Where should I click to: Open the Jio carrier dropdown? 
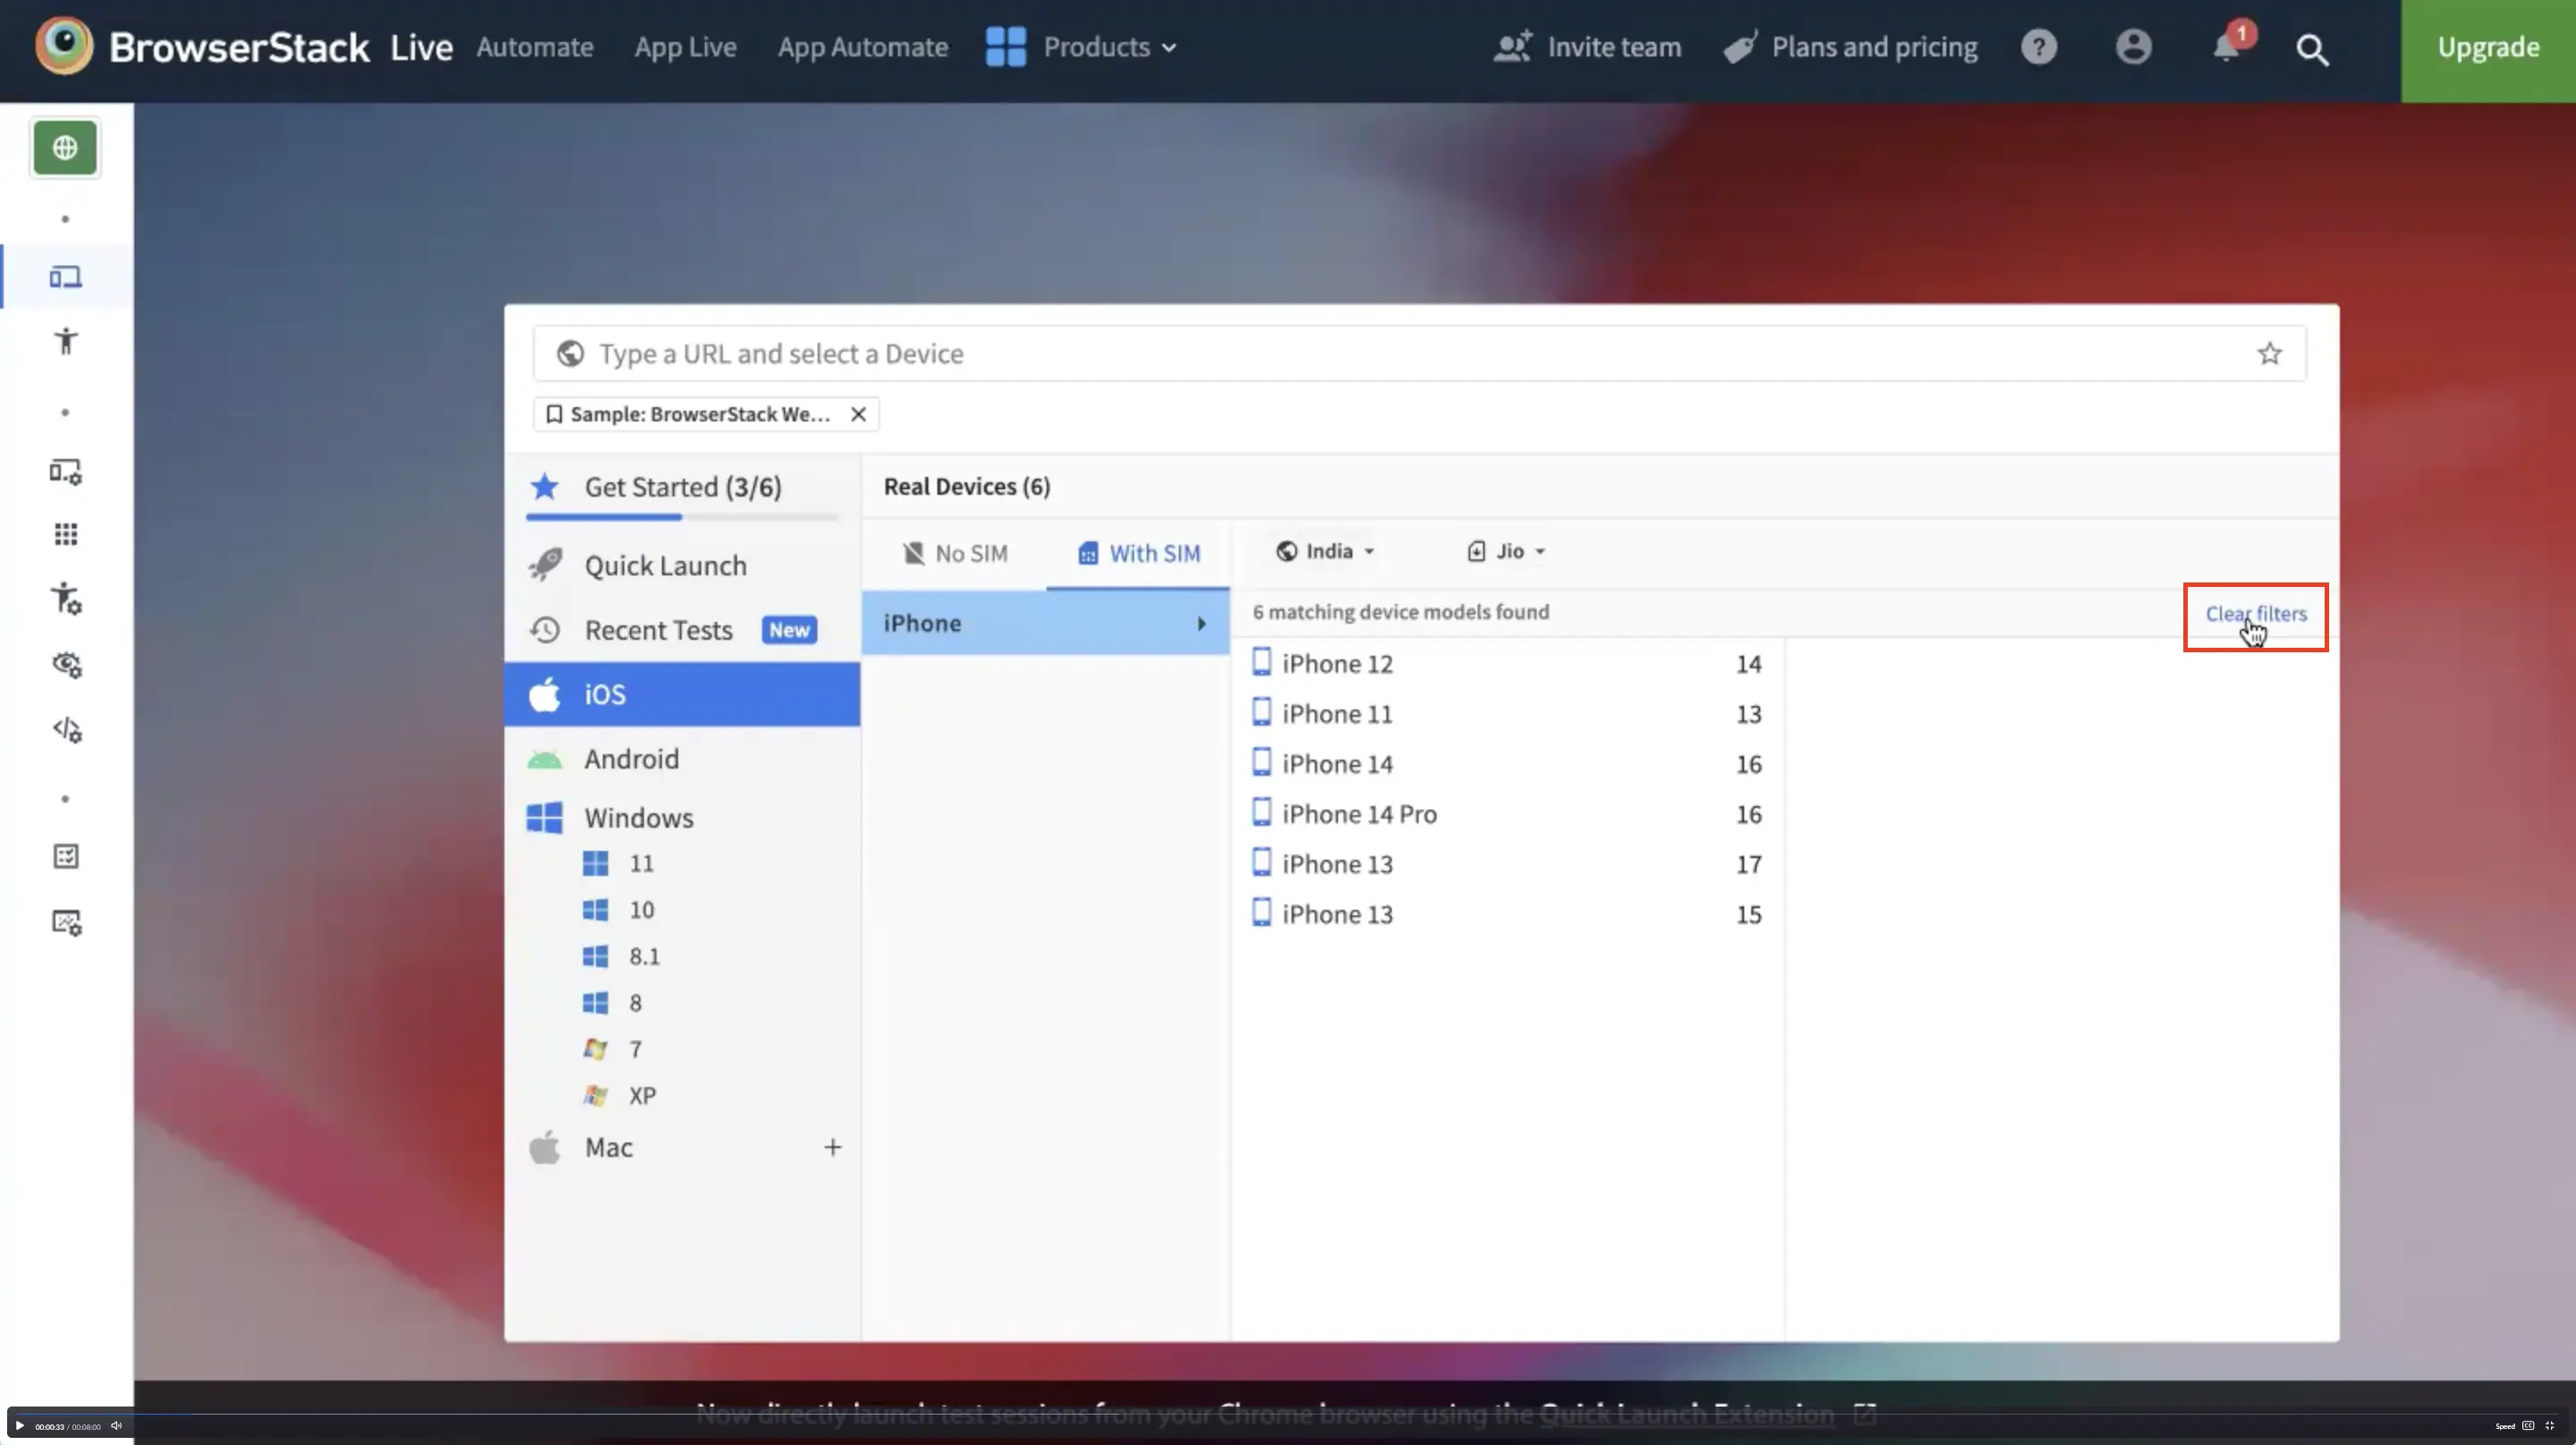tap(1506, 551)
